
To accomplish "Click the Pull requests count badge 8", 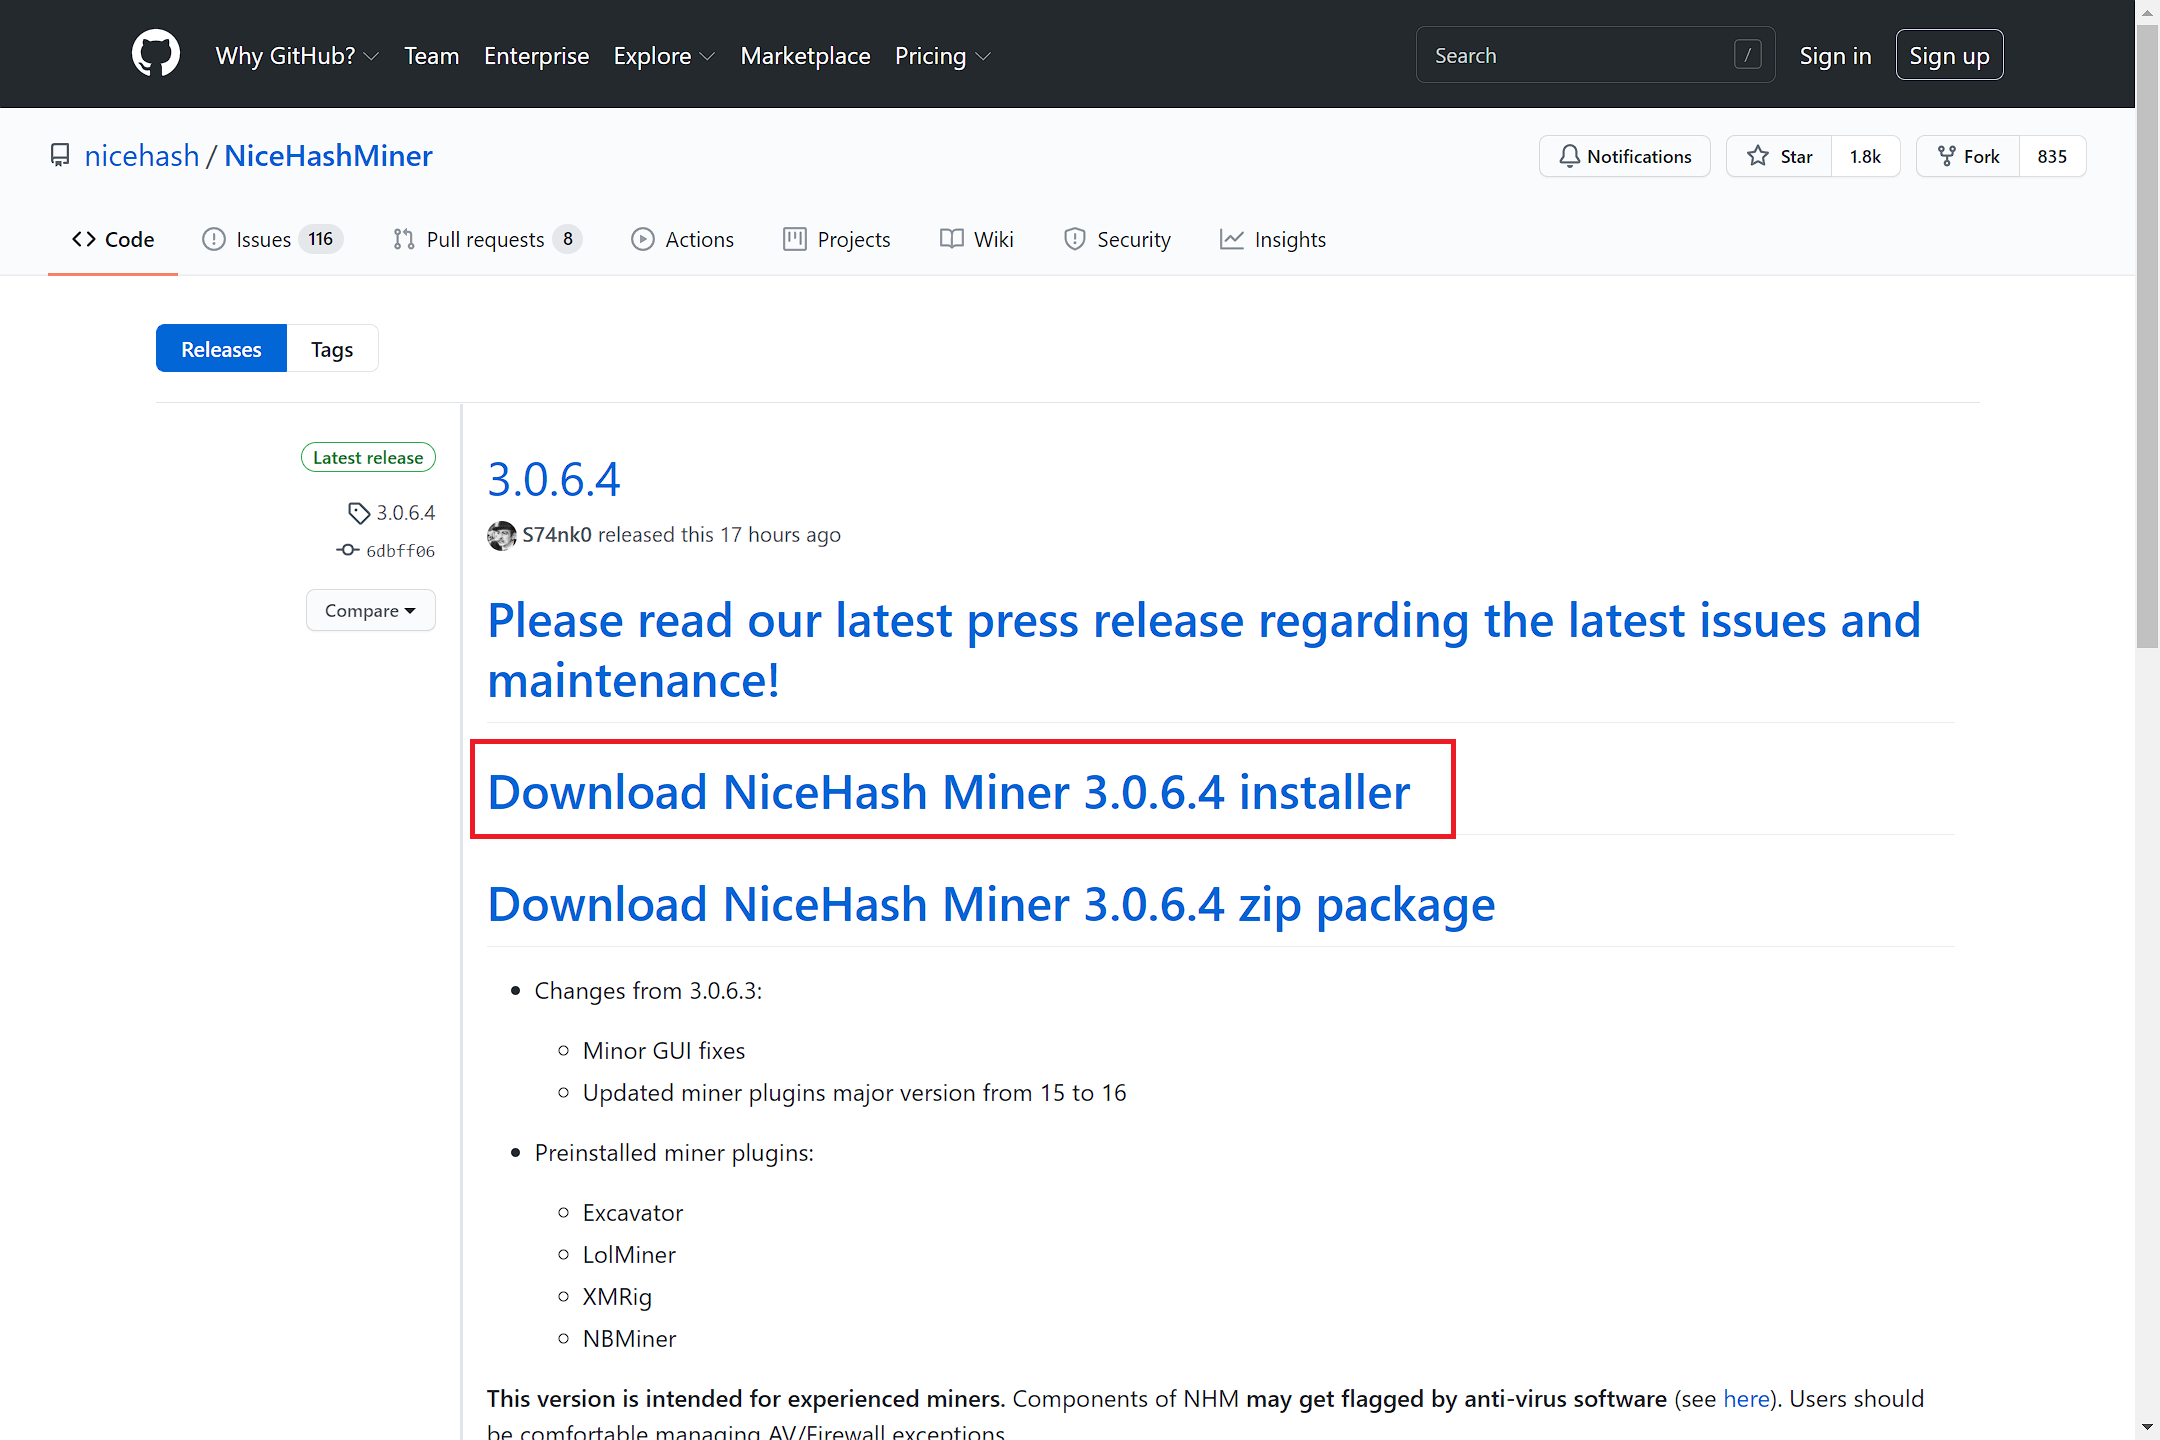I will (x=568, y=239).
